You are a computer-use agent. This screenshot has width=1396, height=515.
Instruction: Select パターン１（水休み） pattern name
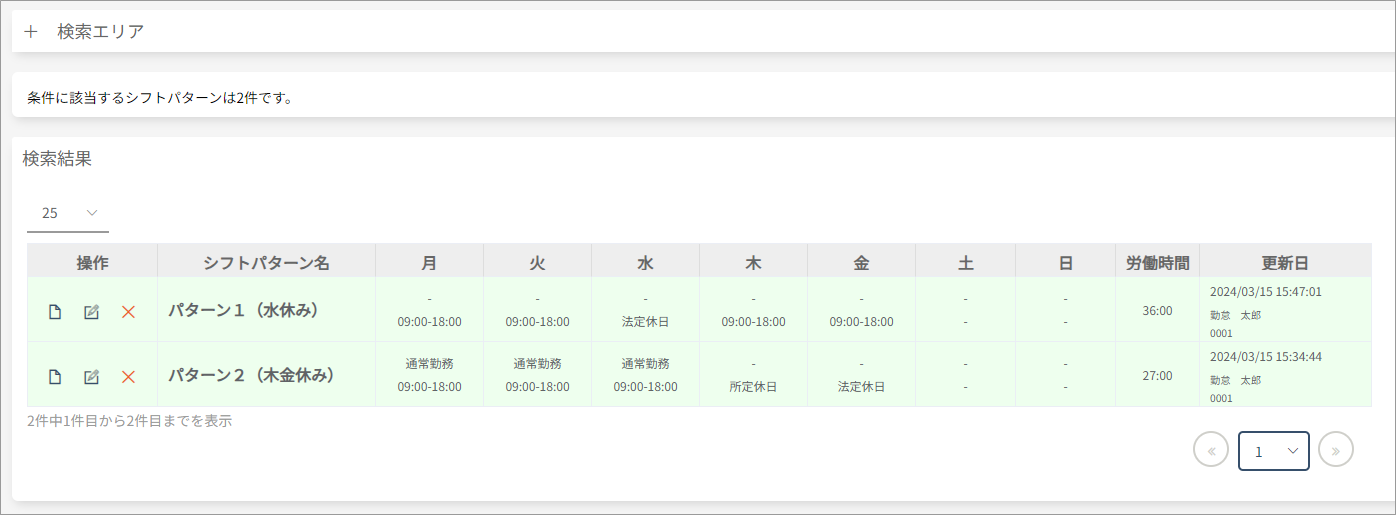point(243,311)
